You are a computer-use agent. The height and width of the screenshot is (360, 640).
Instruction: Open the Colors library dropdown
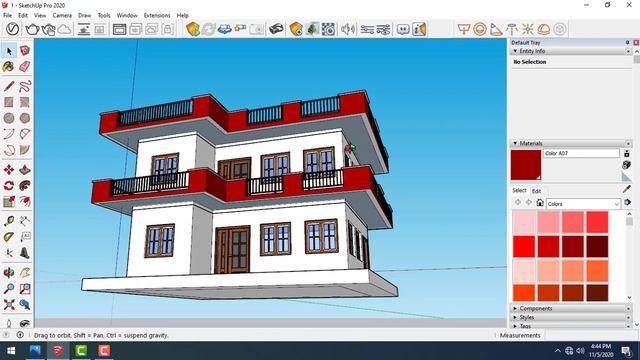tap(582, 204)
